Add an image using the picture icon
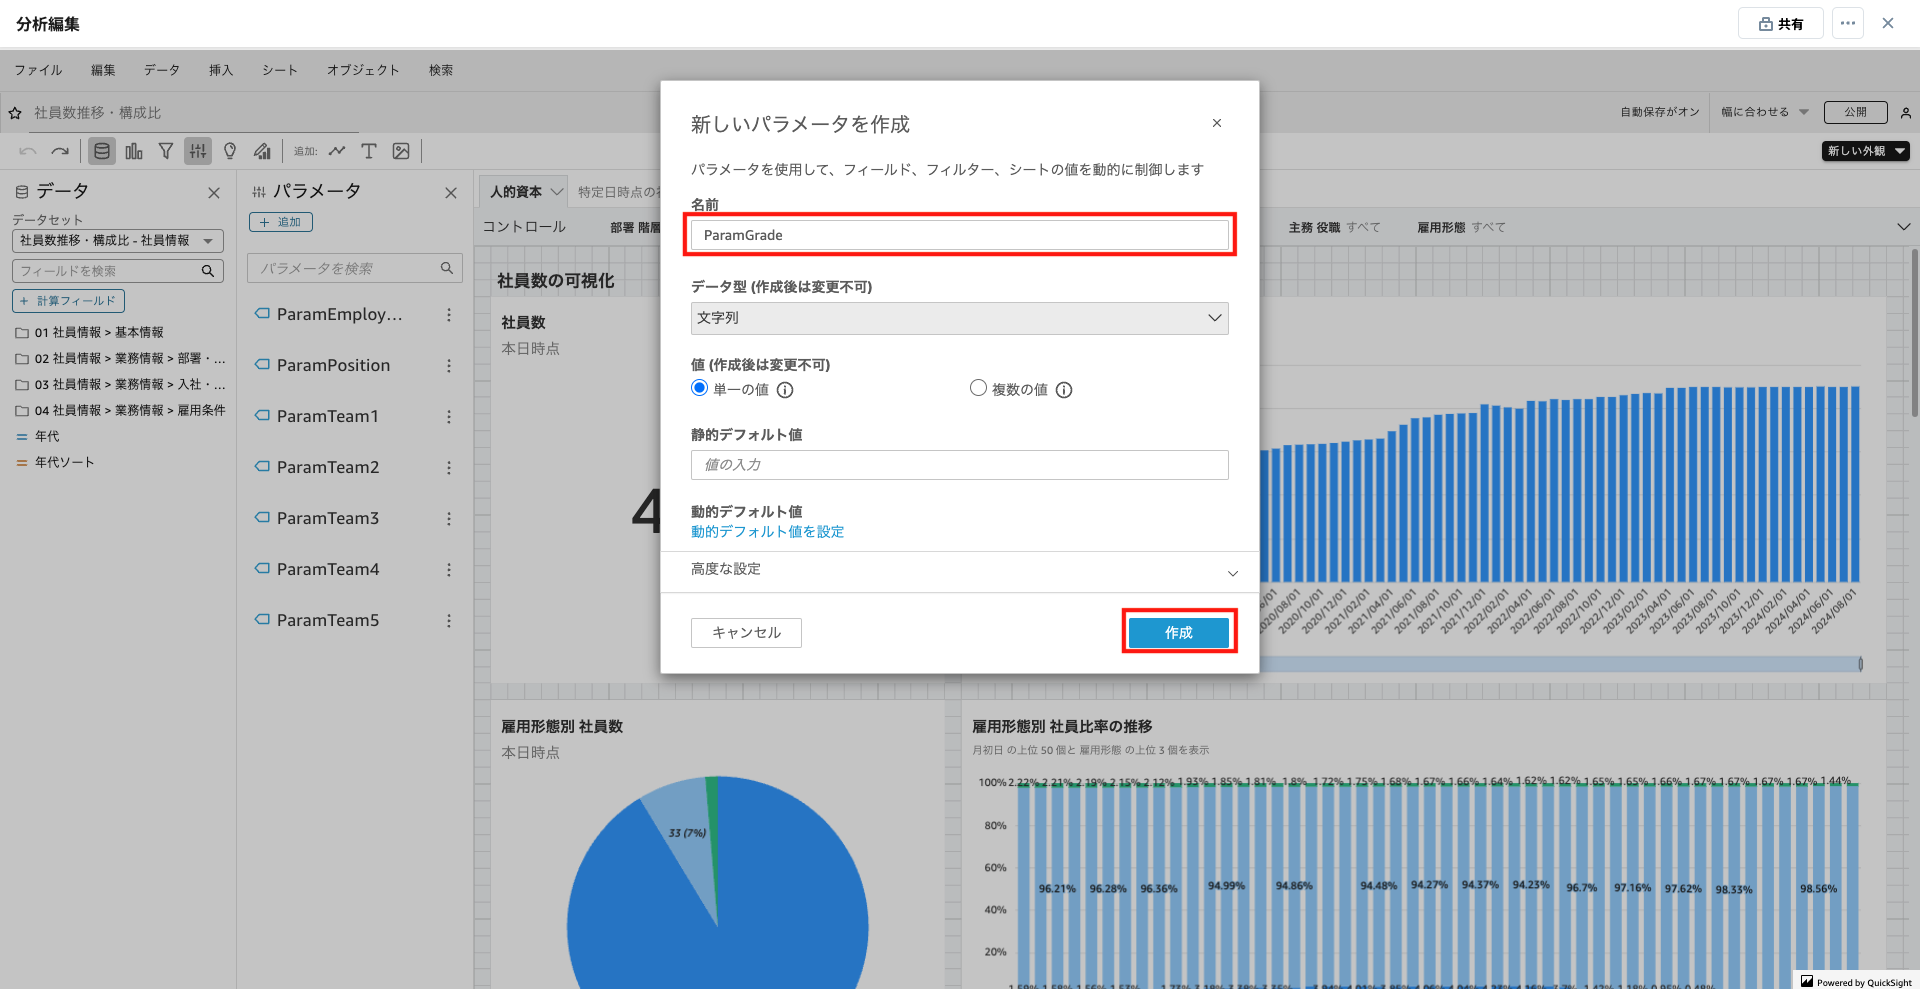The image size is (1920, 989). tap(401, 151)
